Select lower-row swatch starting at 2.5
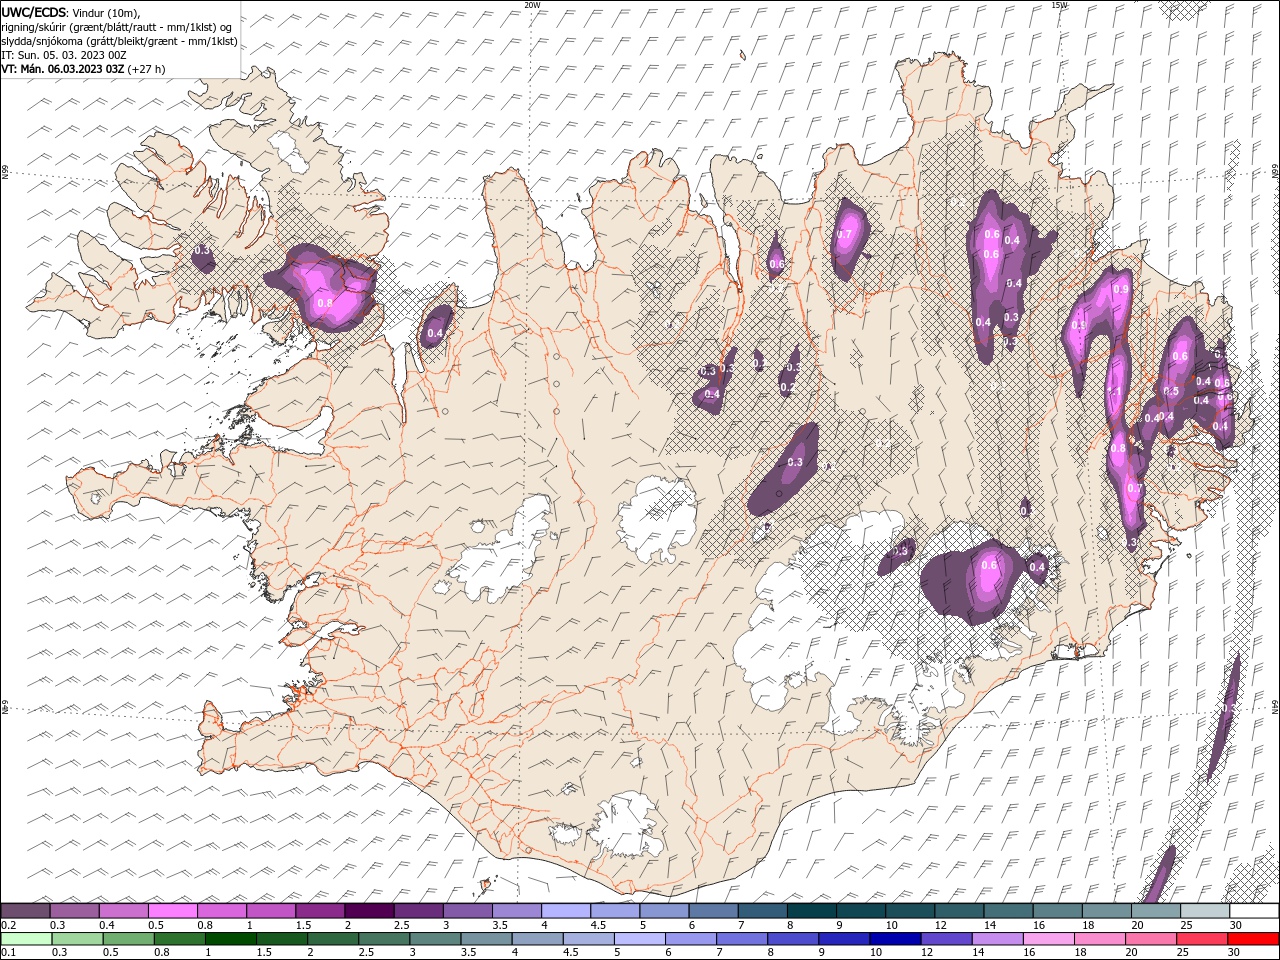Image resolution: width=1280 pixels, height=960 pixels. (383, 939)
